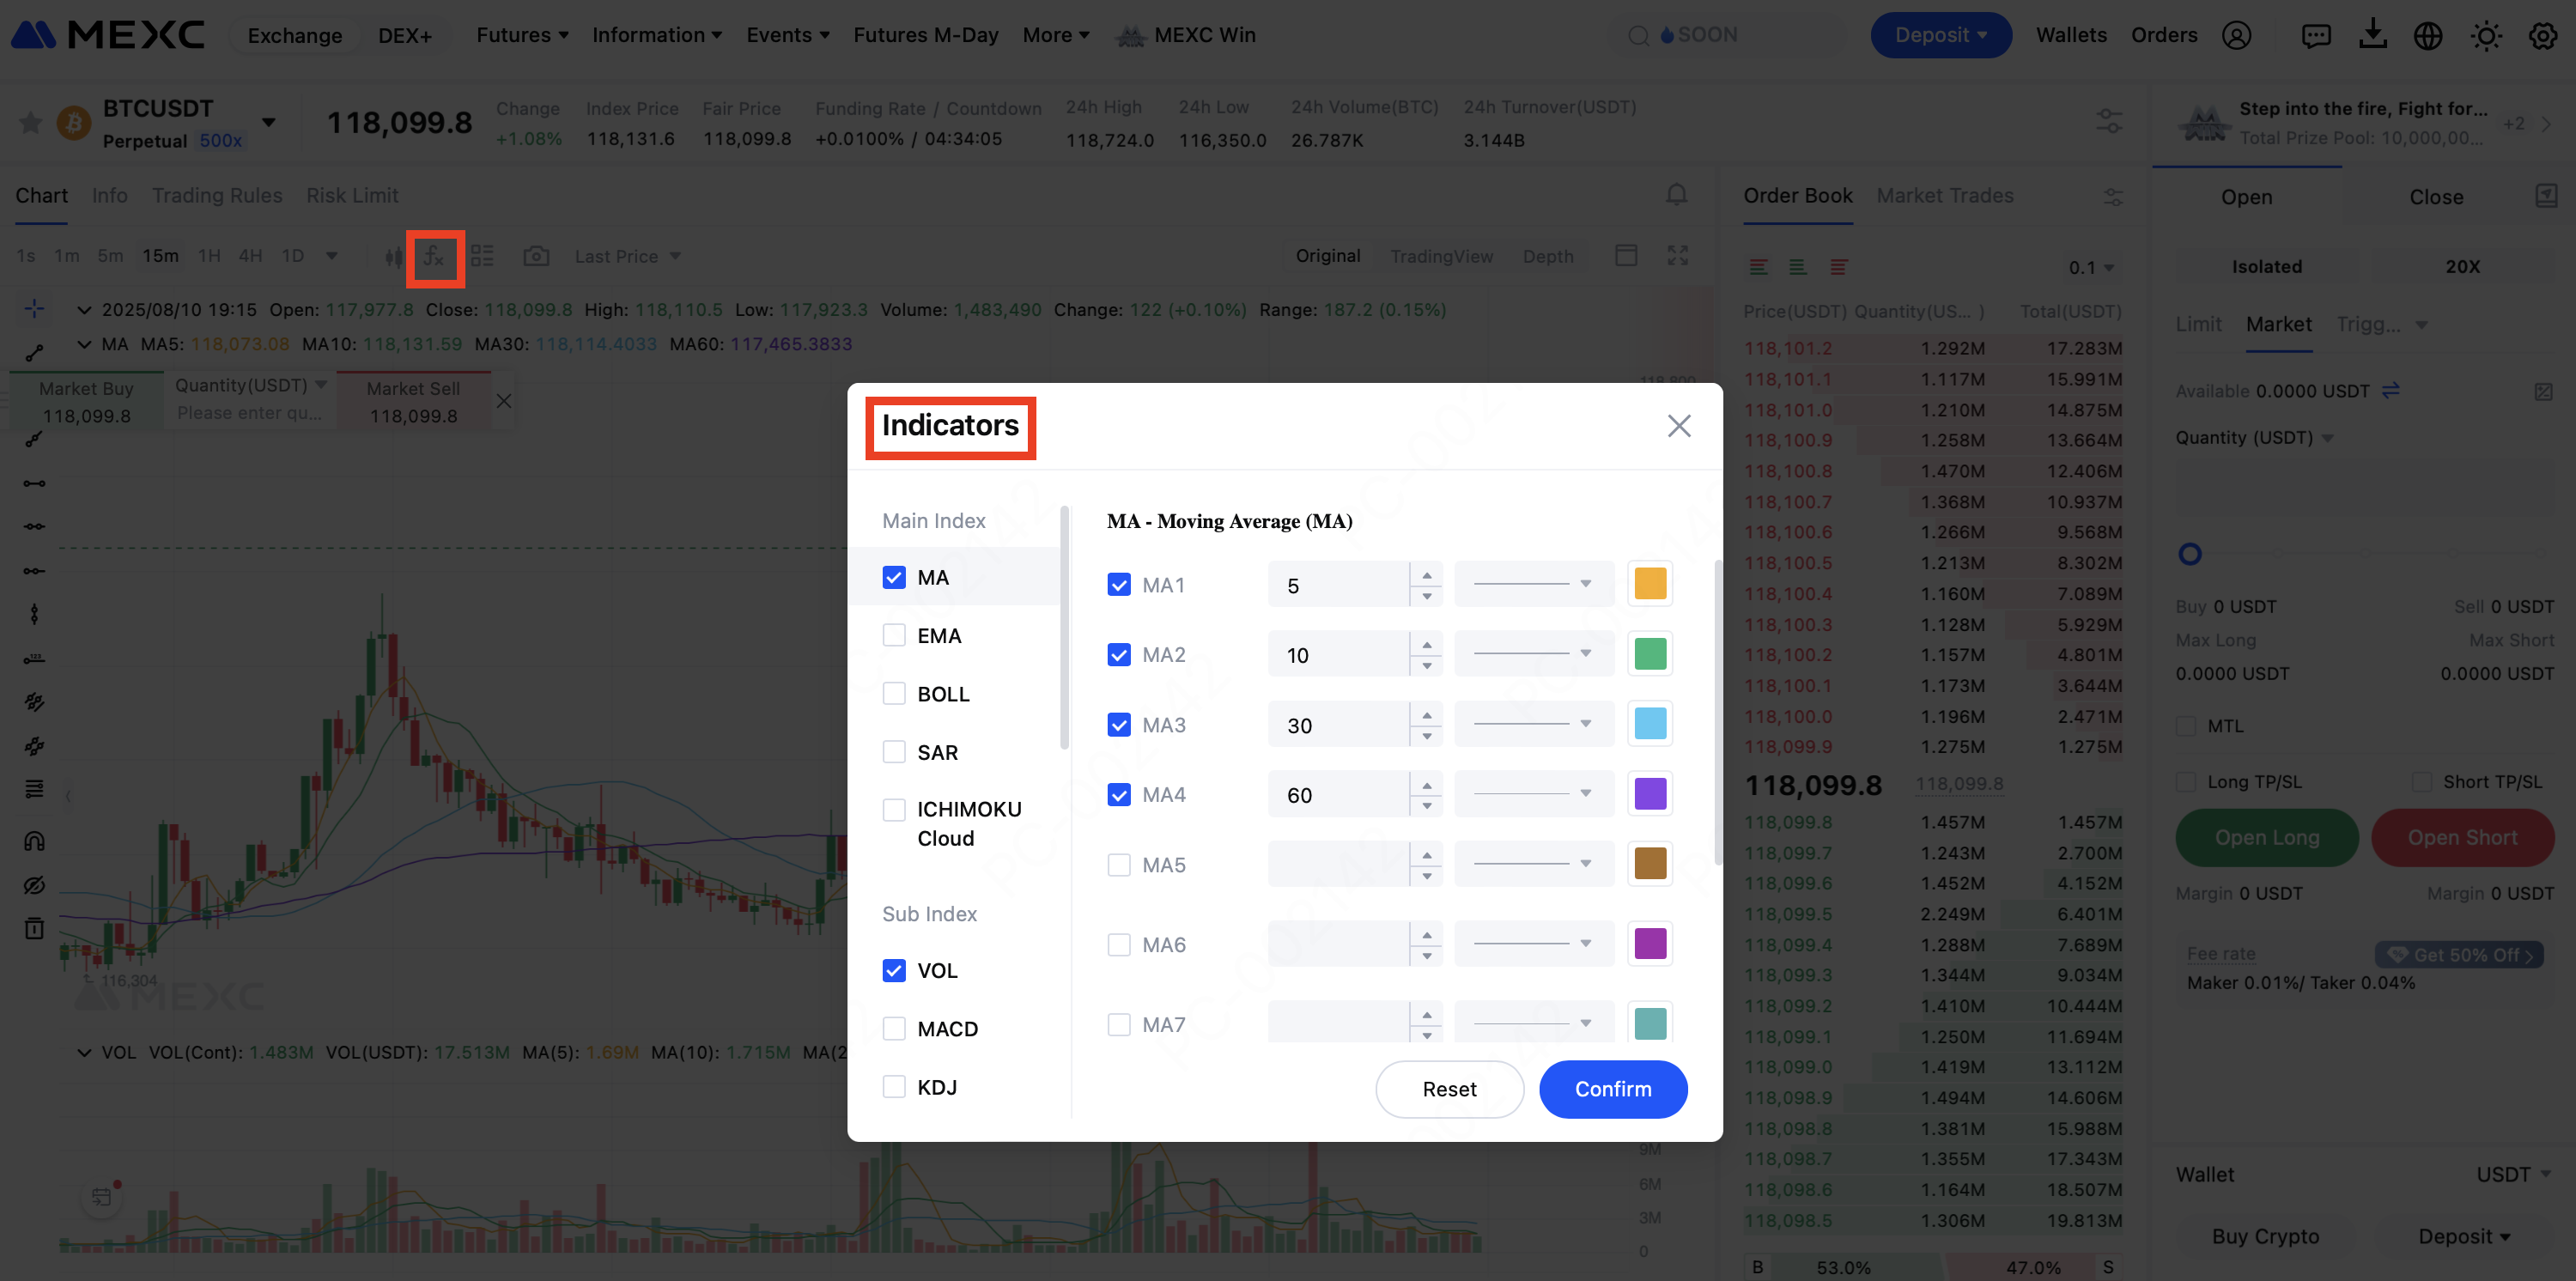2576x1281 pixels.
Task: Click the Confirm button in Indicators dialog
Action: pos(1612,1089)
